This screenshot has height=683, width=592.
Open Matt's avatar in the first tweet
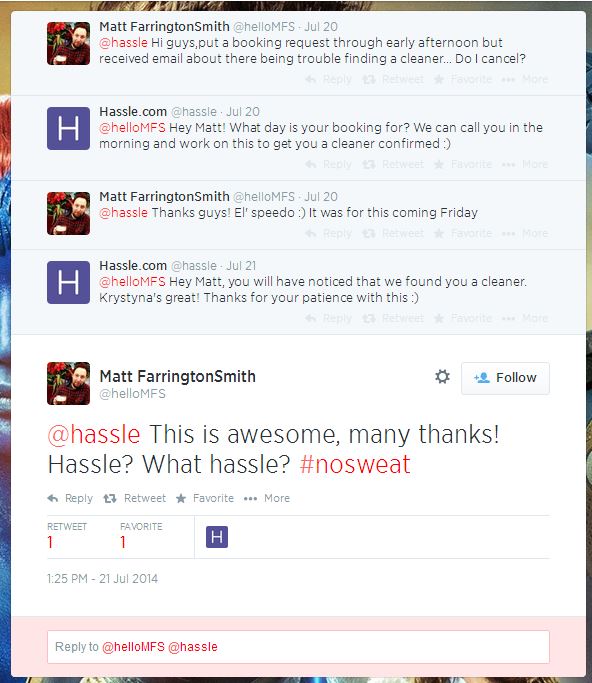[68, 44]
